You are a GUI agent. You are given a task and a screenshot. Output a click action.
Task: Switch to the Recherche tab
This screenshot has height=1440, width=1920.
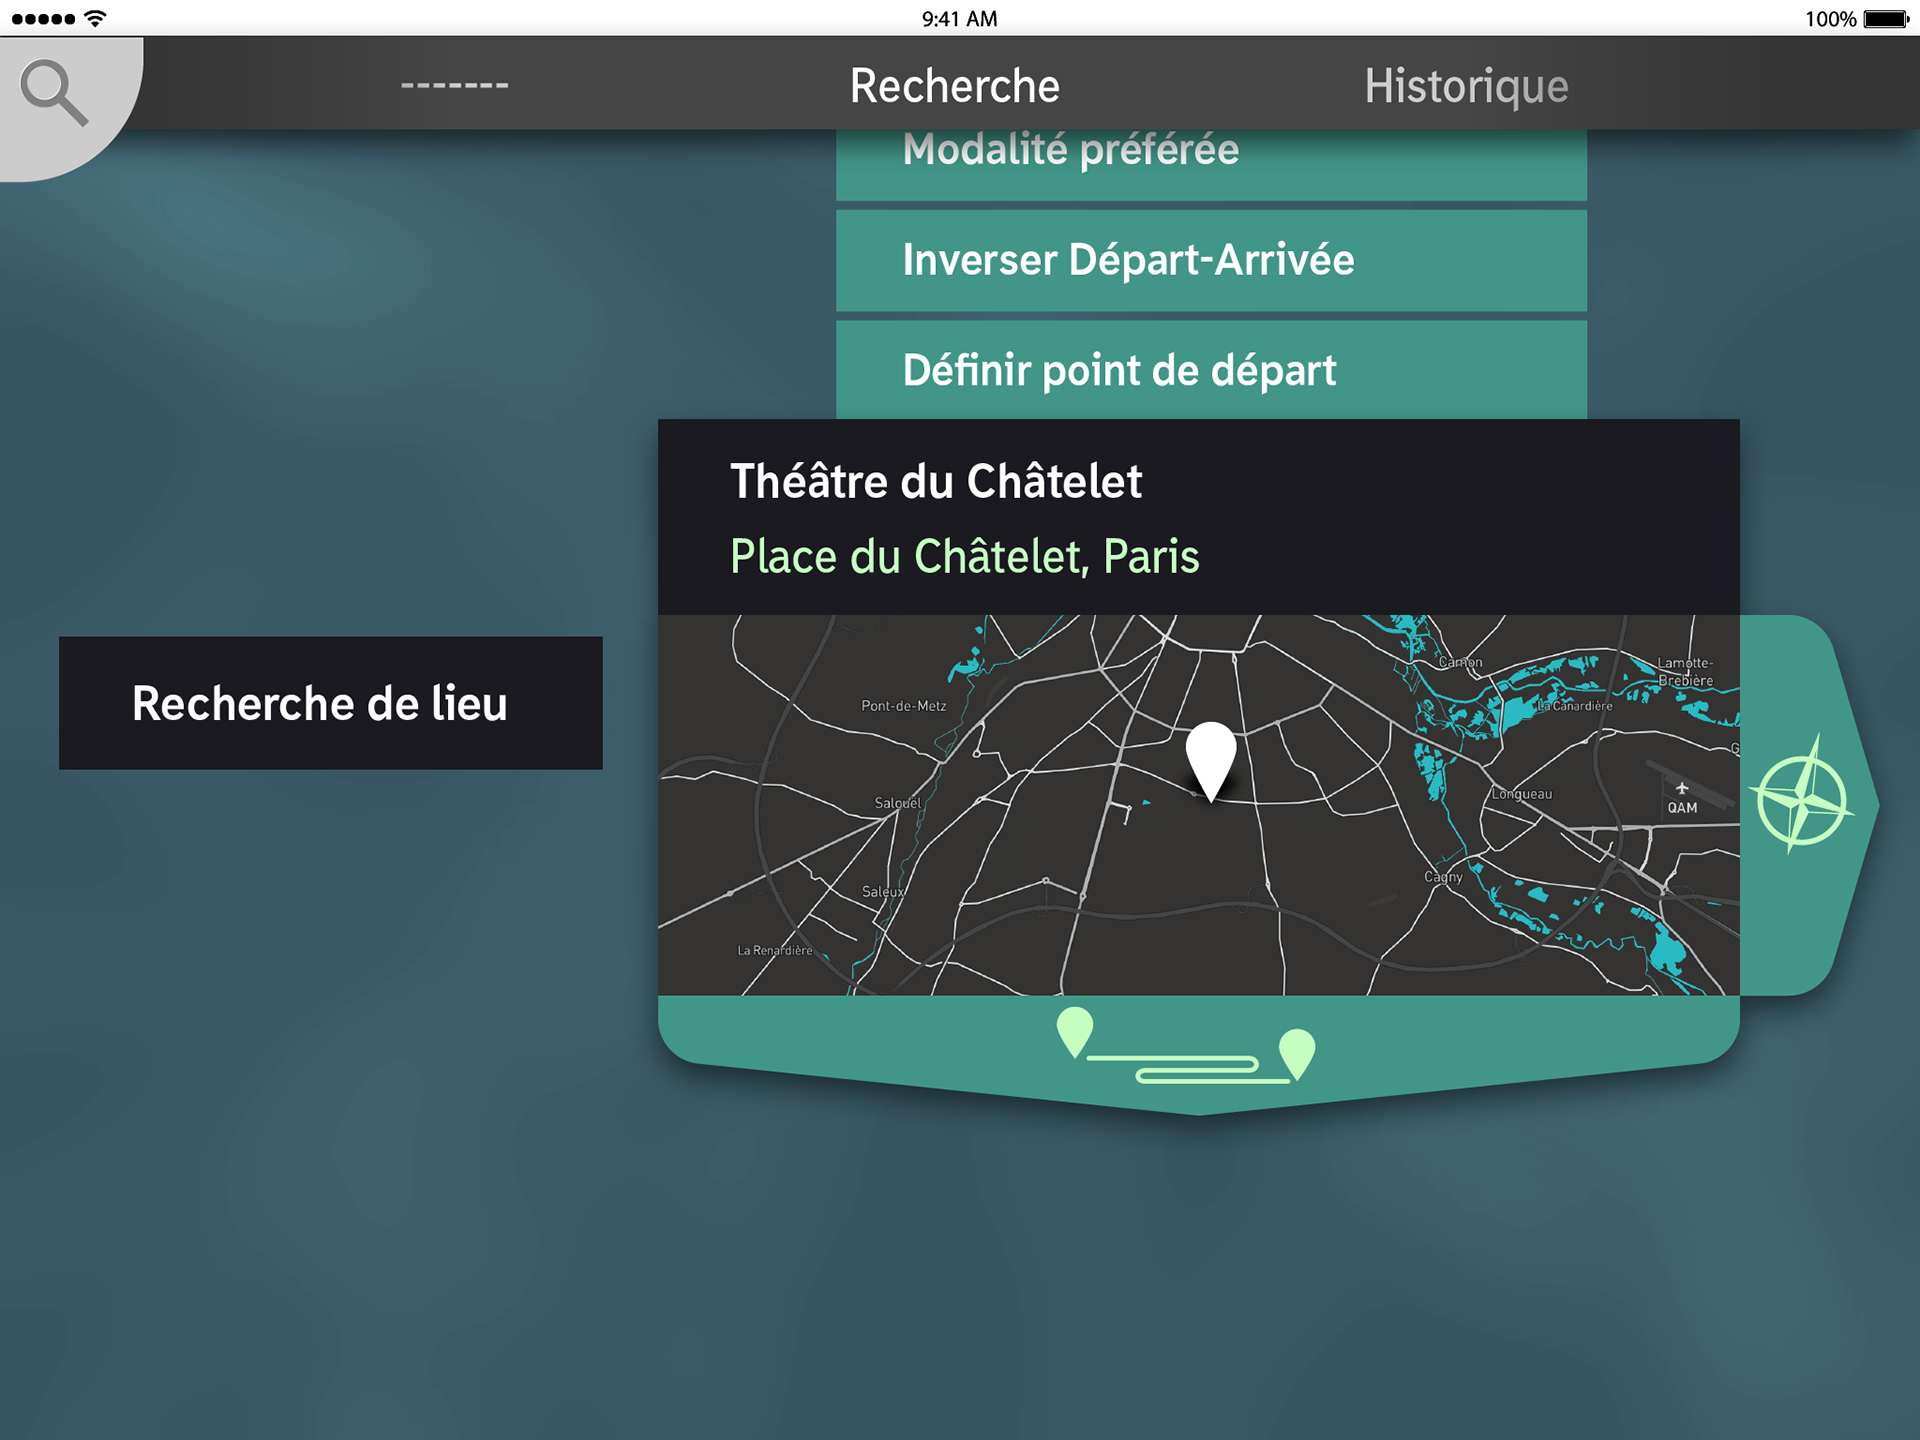[x=954, y=86]
